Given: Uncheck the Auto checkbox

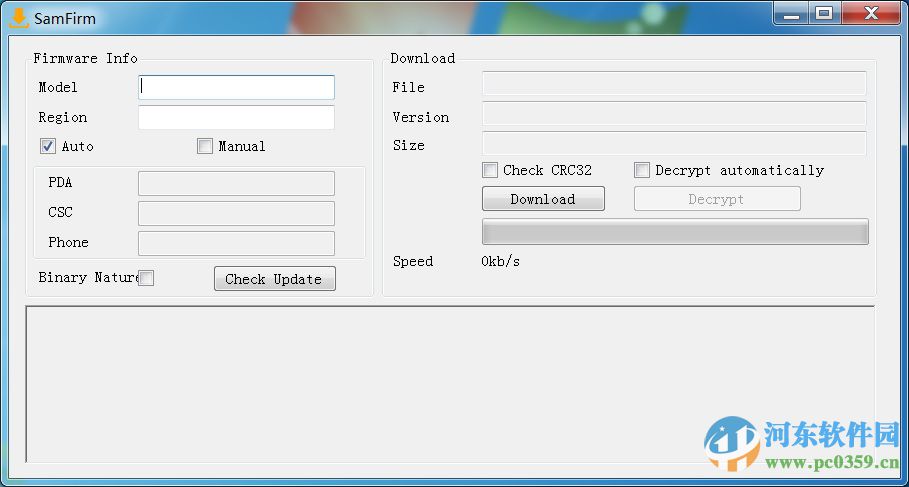Looking at the screenshot, I should click(x=48, y=146).
